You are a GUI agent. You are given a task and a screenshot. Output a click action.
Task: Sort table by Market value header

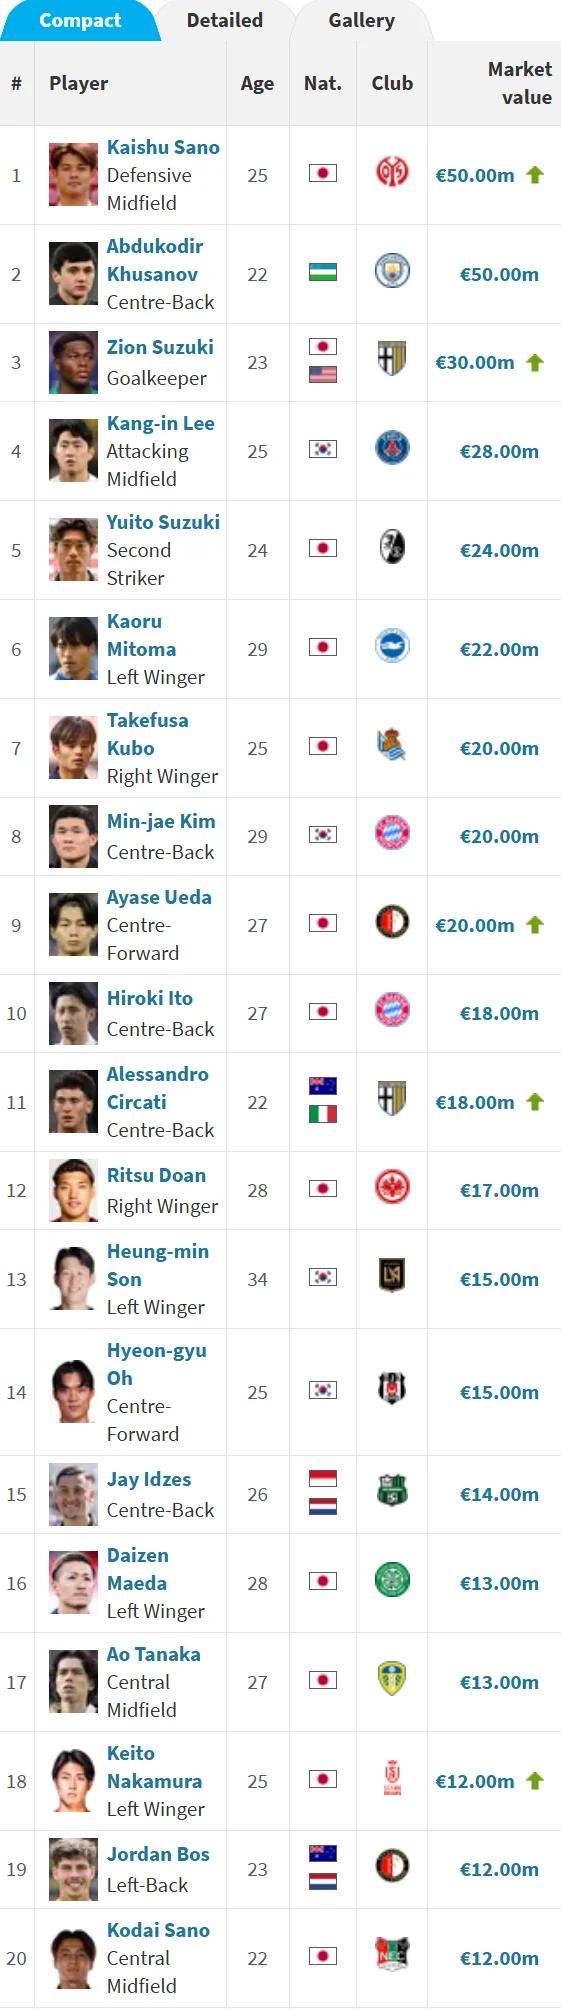click(x=519, y=83)
